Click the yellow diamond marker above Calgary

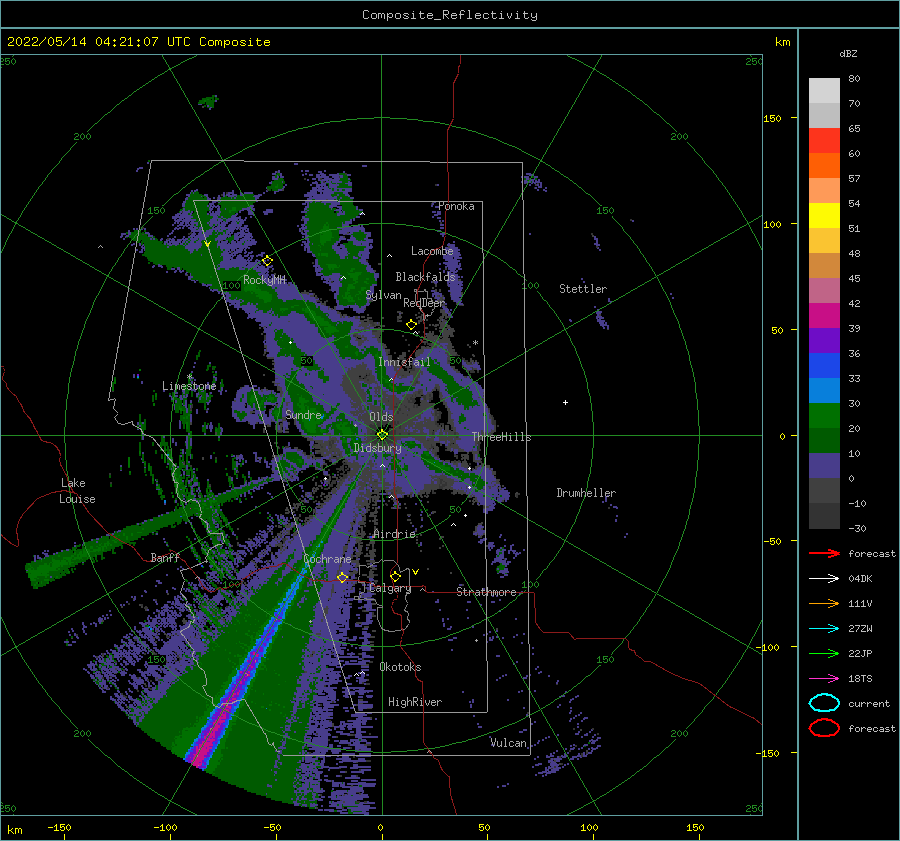coord(395,576)
